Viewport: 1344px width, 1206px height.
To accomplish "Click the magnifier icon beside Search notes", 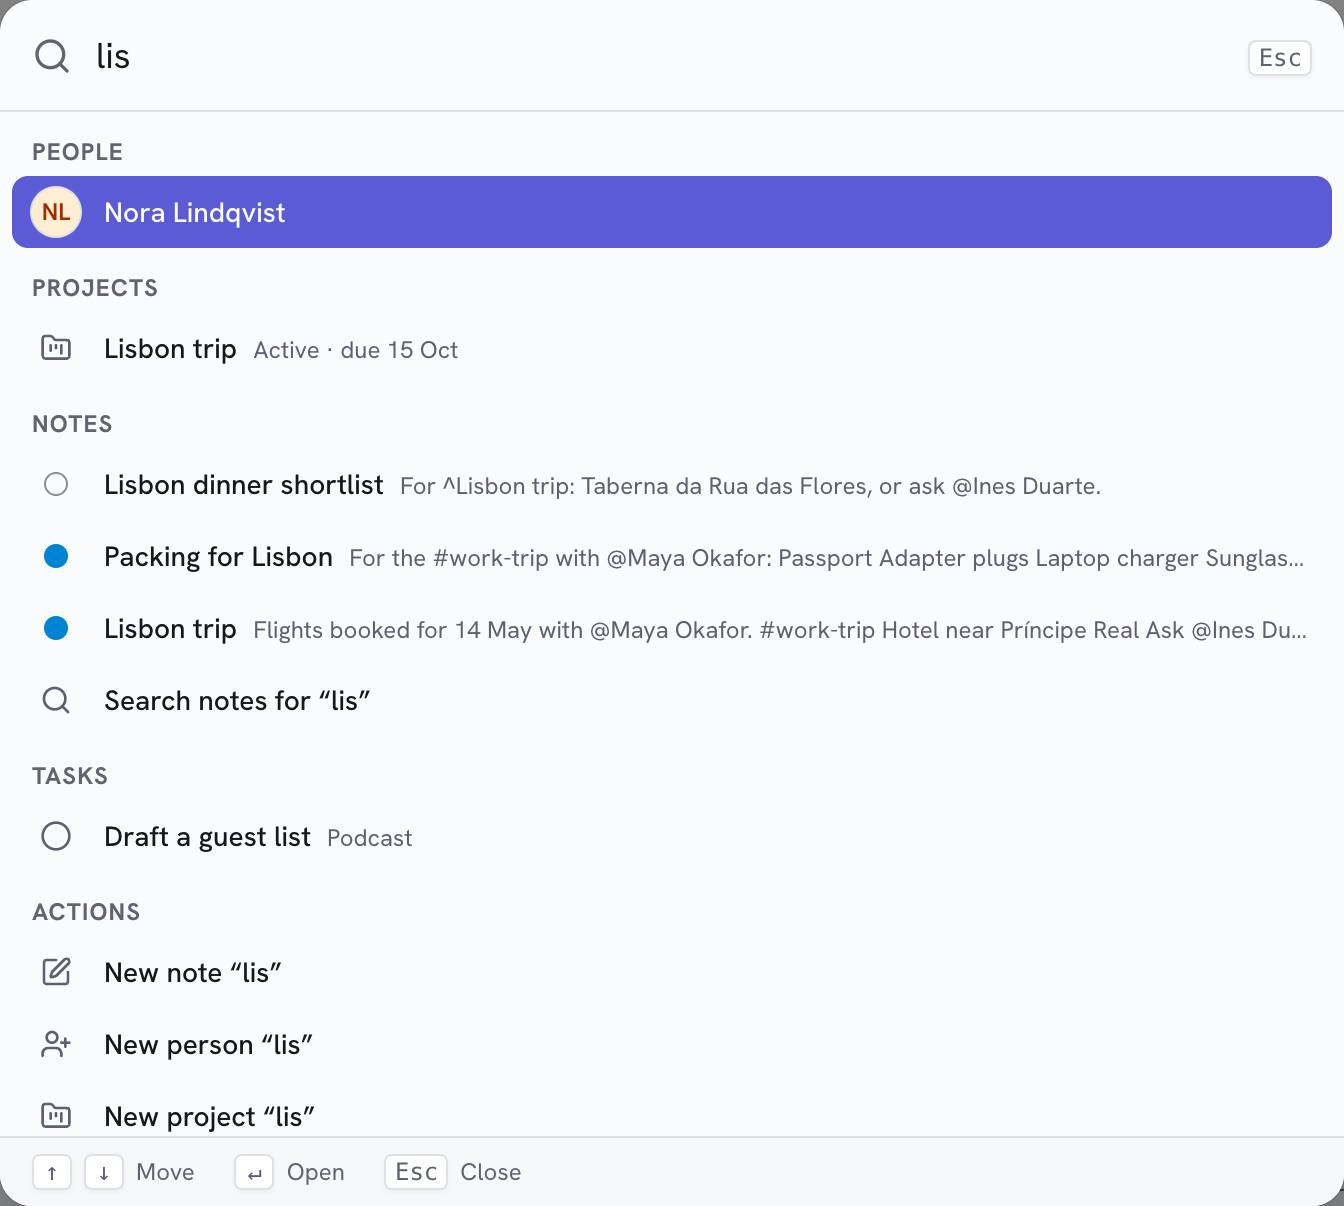I will pyautogui.click(x=56, y=700).
